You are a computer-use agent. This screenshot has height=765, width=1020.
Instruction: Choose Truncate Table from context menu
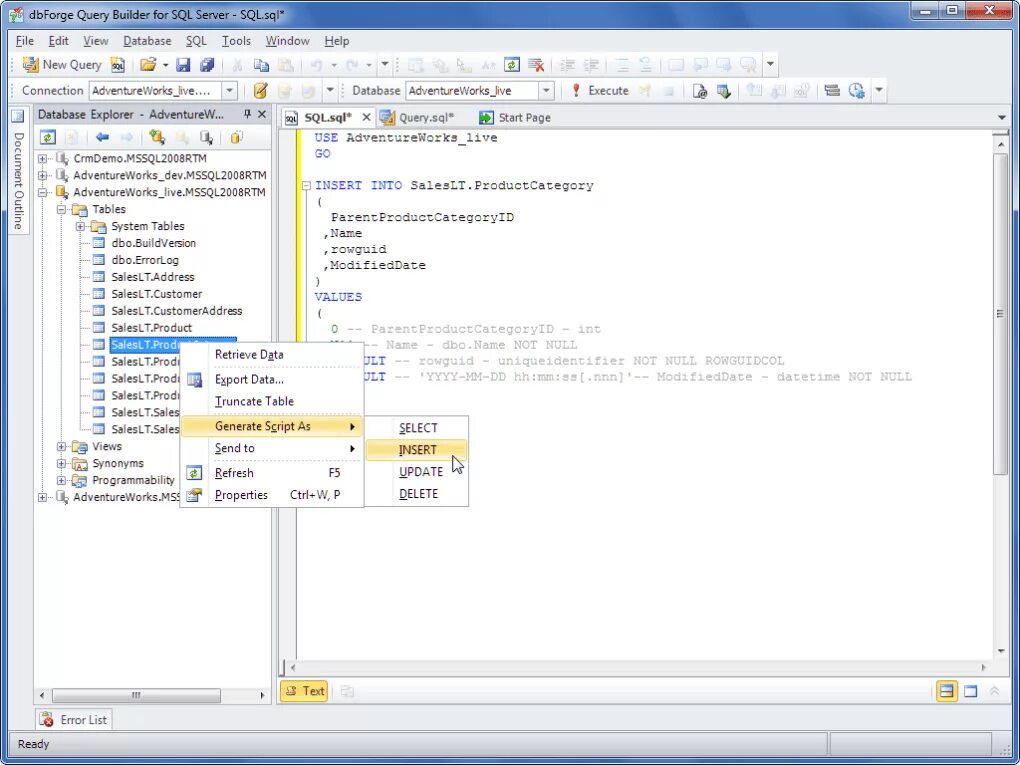271,401
